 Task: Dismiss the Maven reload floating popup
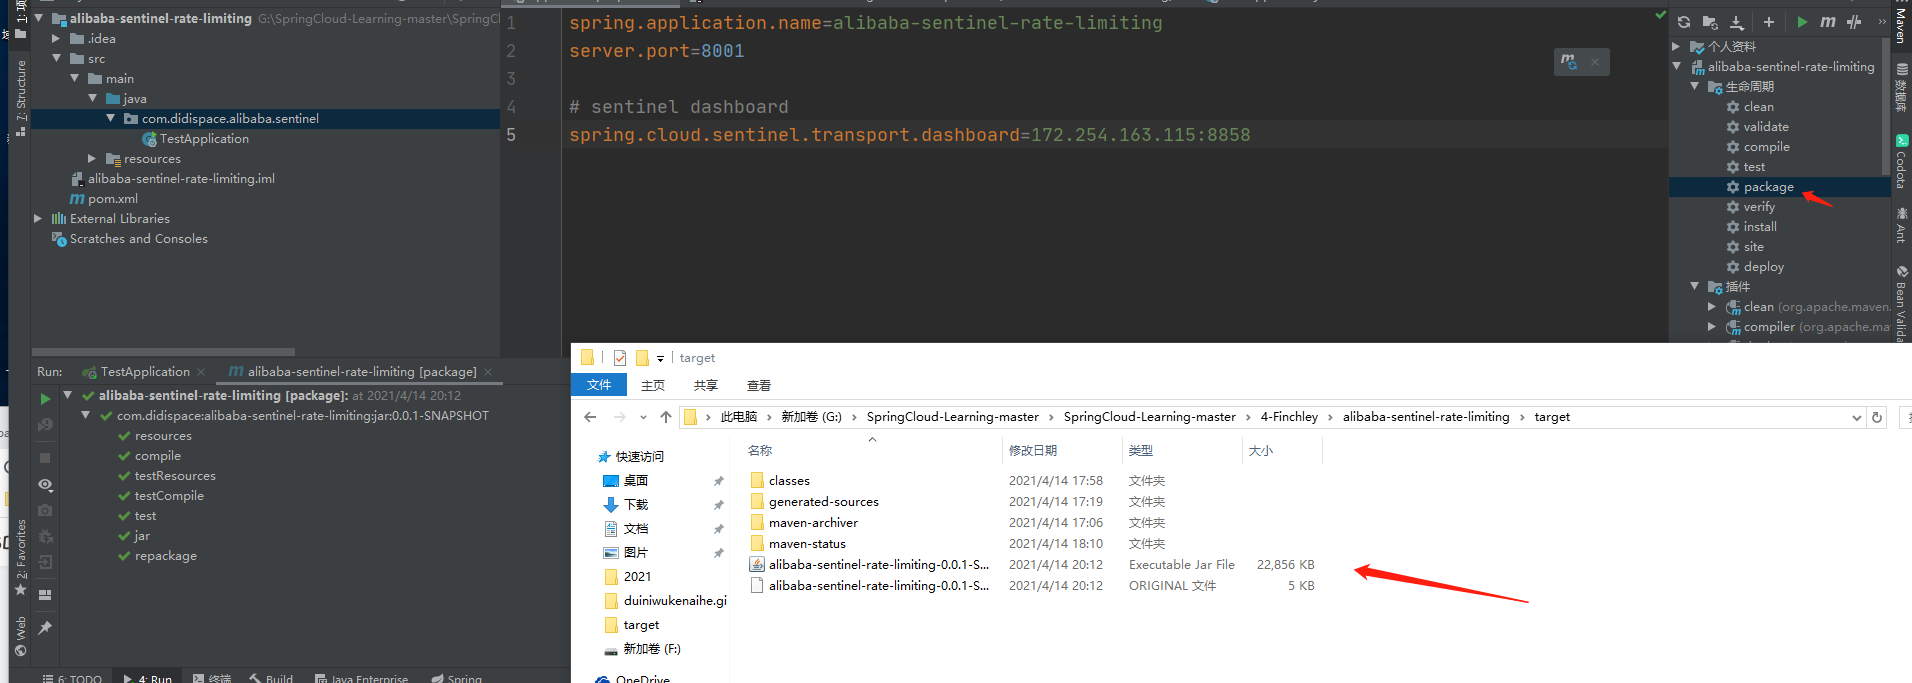coord(1595,62)
